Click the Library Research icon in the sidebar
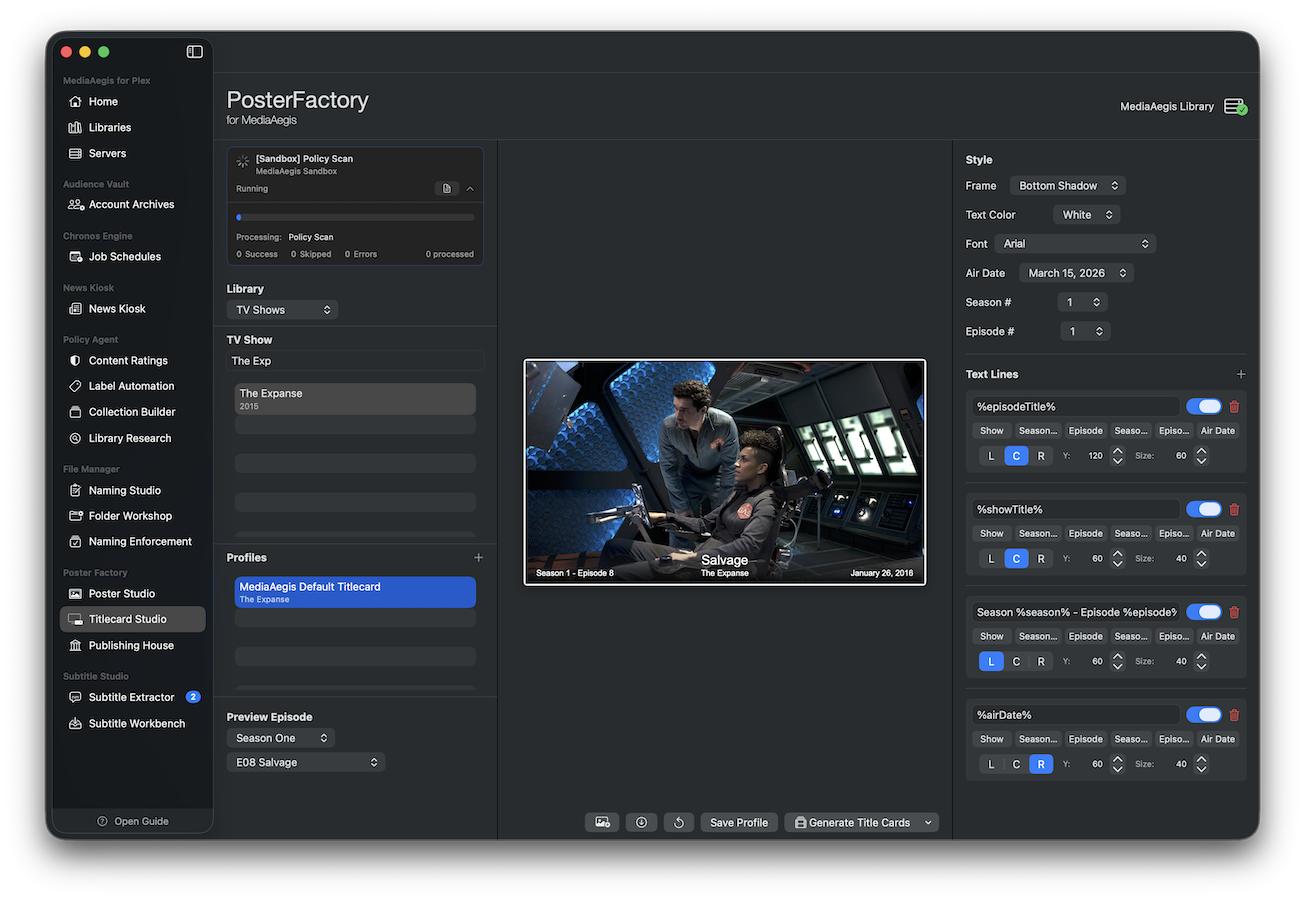The image size is (1305, 900). [75, 438]
